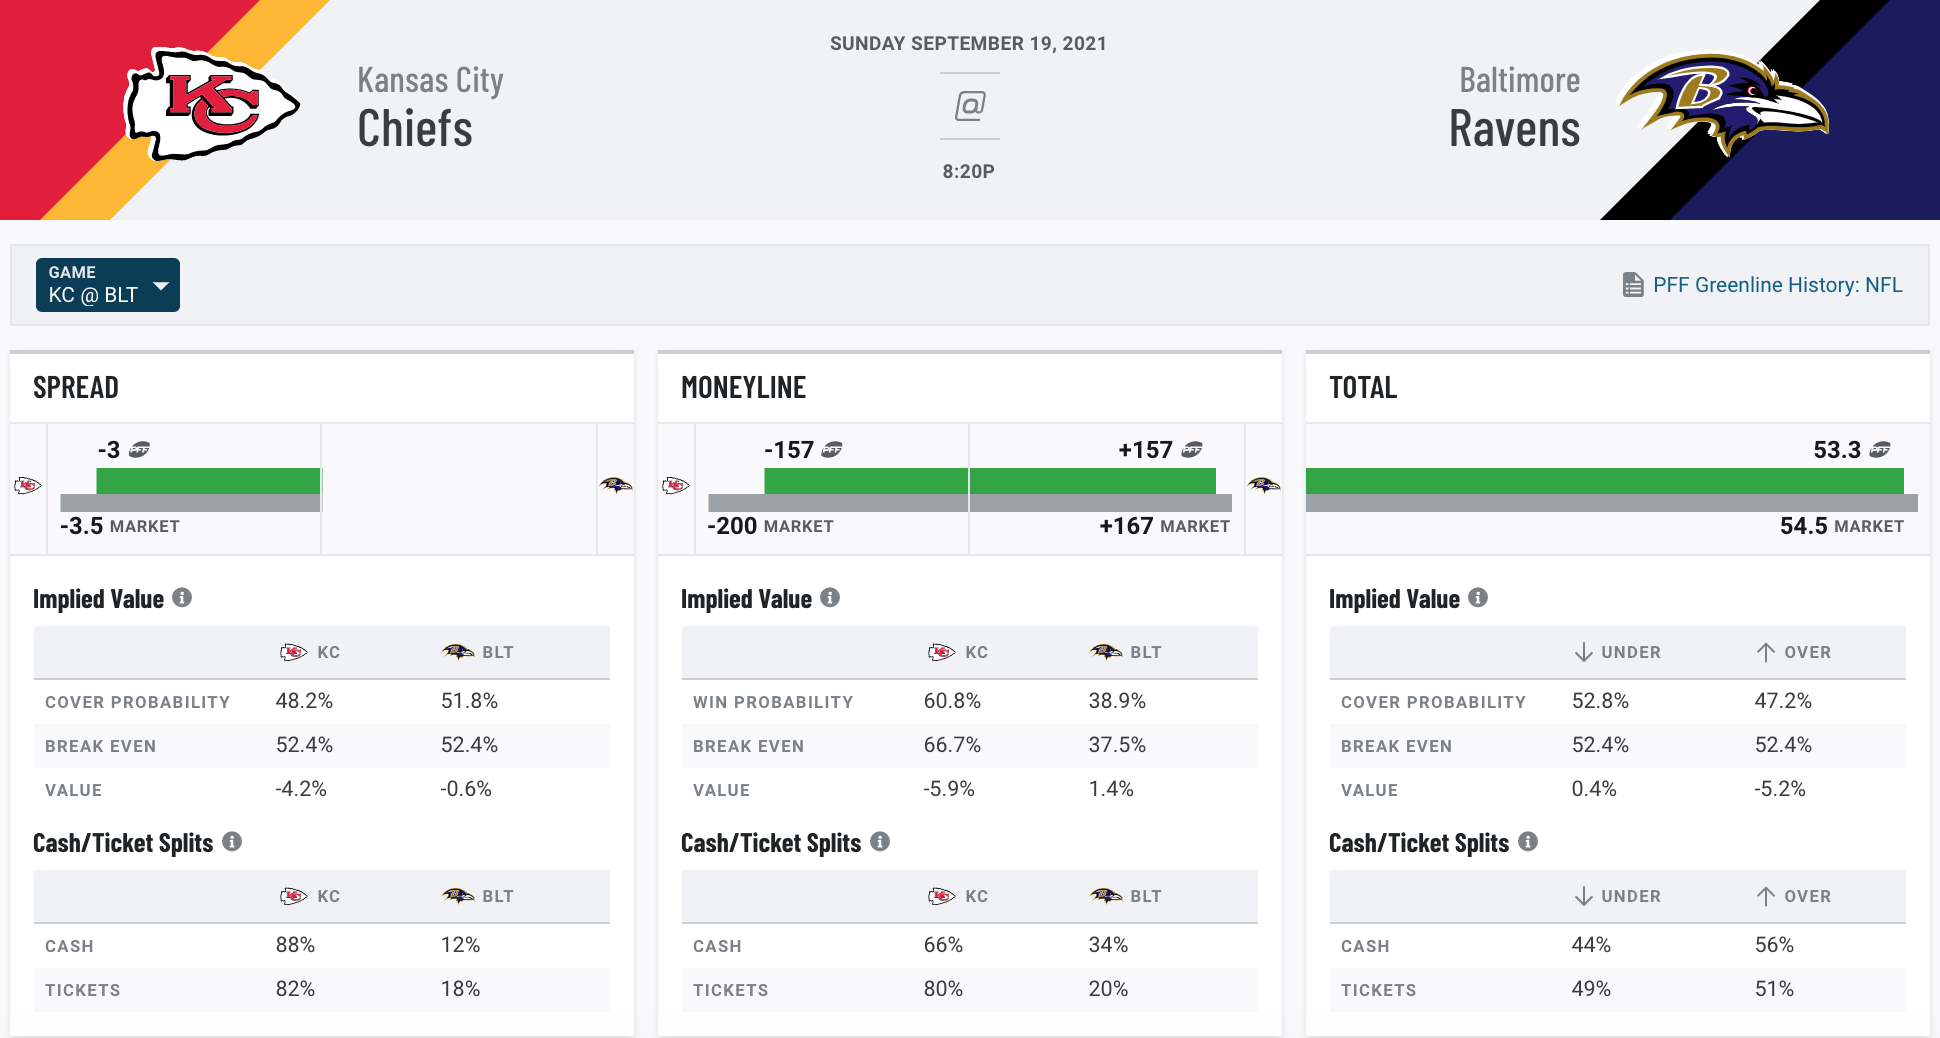Screen dimensions: 1940x1038
Task: Click KC column header in Moneyline Implied Value
Action: coord(958,652)
